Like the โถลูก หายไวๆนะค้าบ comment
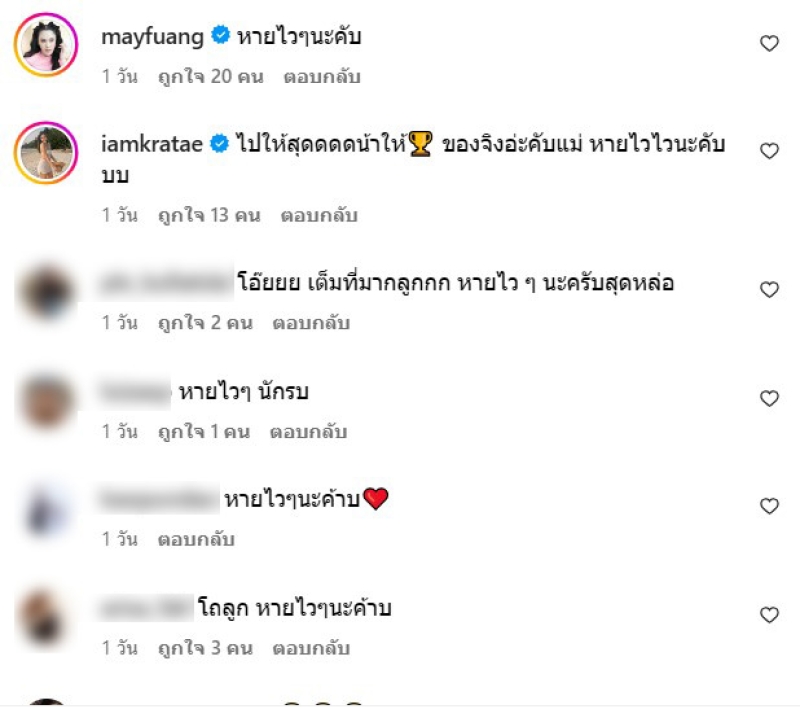 (769, 615)
